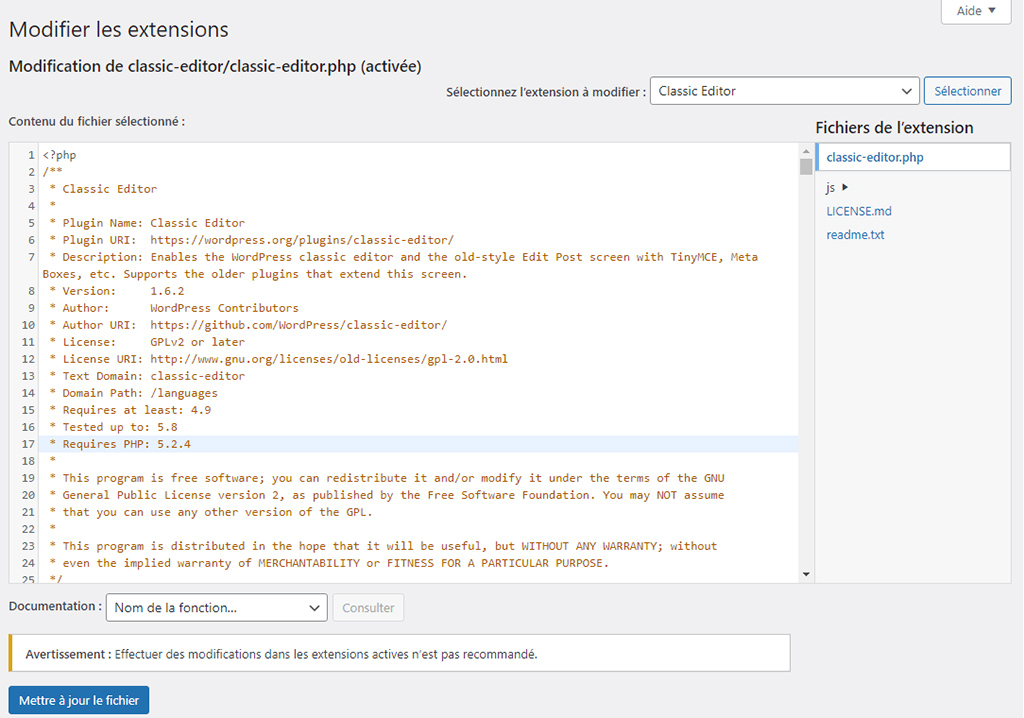Click the Sélectionner button

[x=967, y=91]
